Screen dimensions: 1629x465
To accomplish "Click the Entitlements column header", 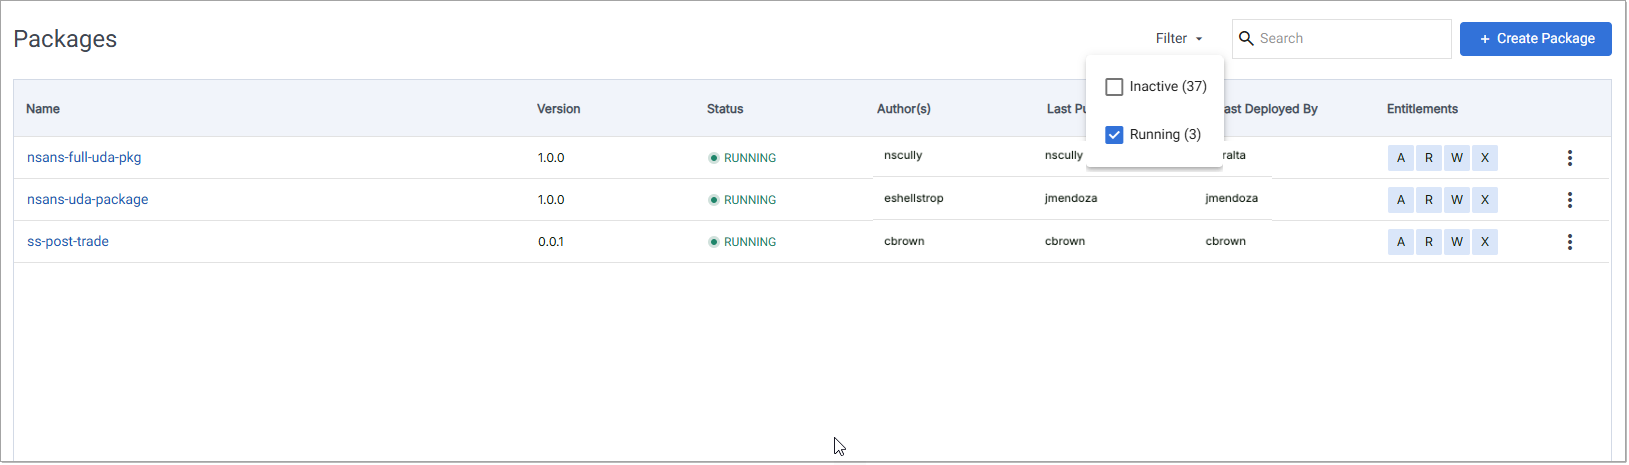I will (x=1421, y=109).
